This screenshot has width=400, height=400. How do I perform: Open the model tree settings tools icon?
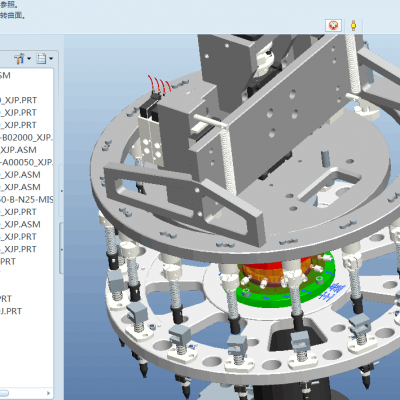coord(19,59)
